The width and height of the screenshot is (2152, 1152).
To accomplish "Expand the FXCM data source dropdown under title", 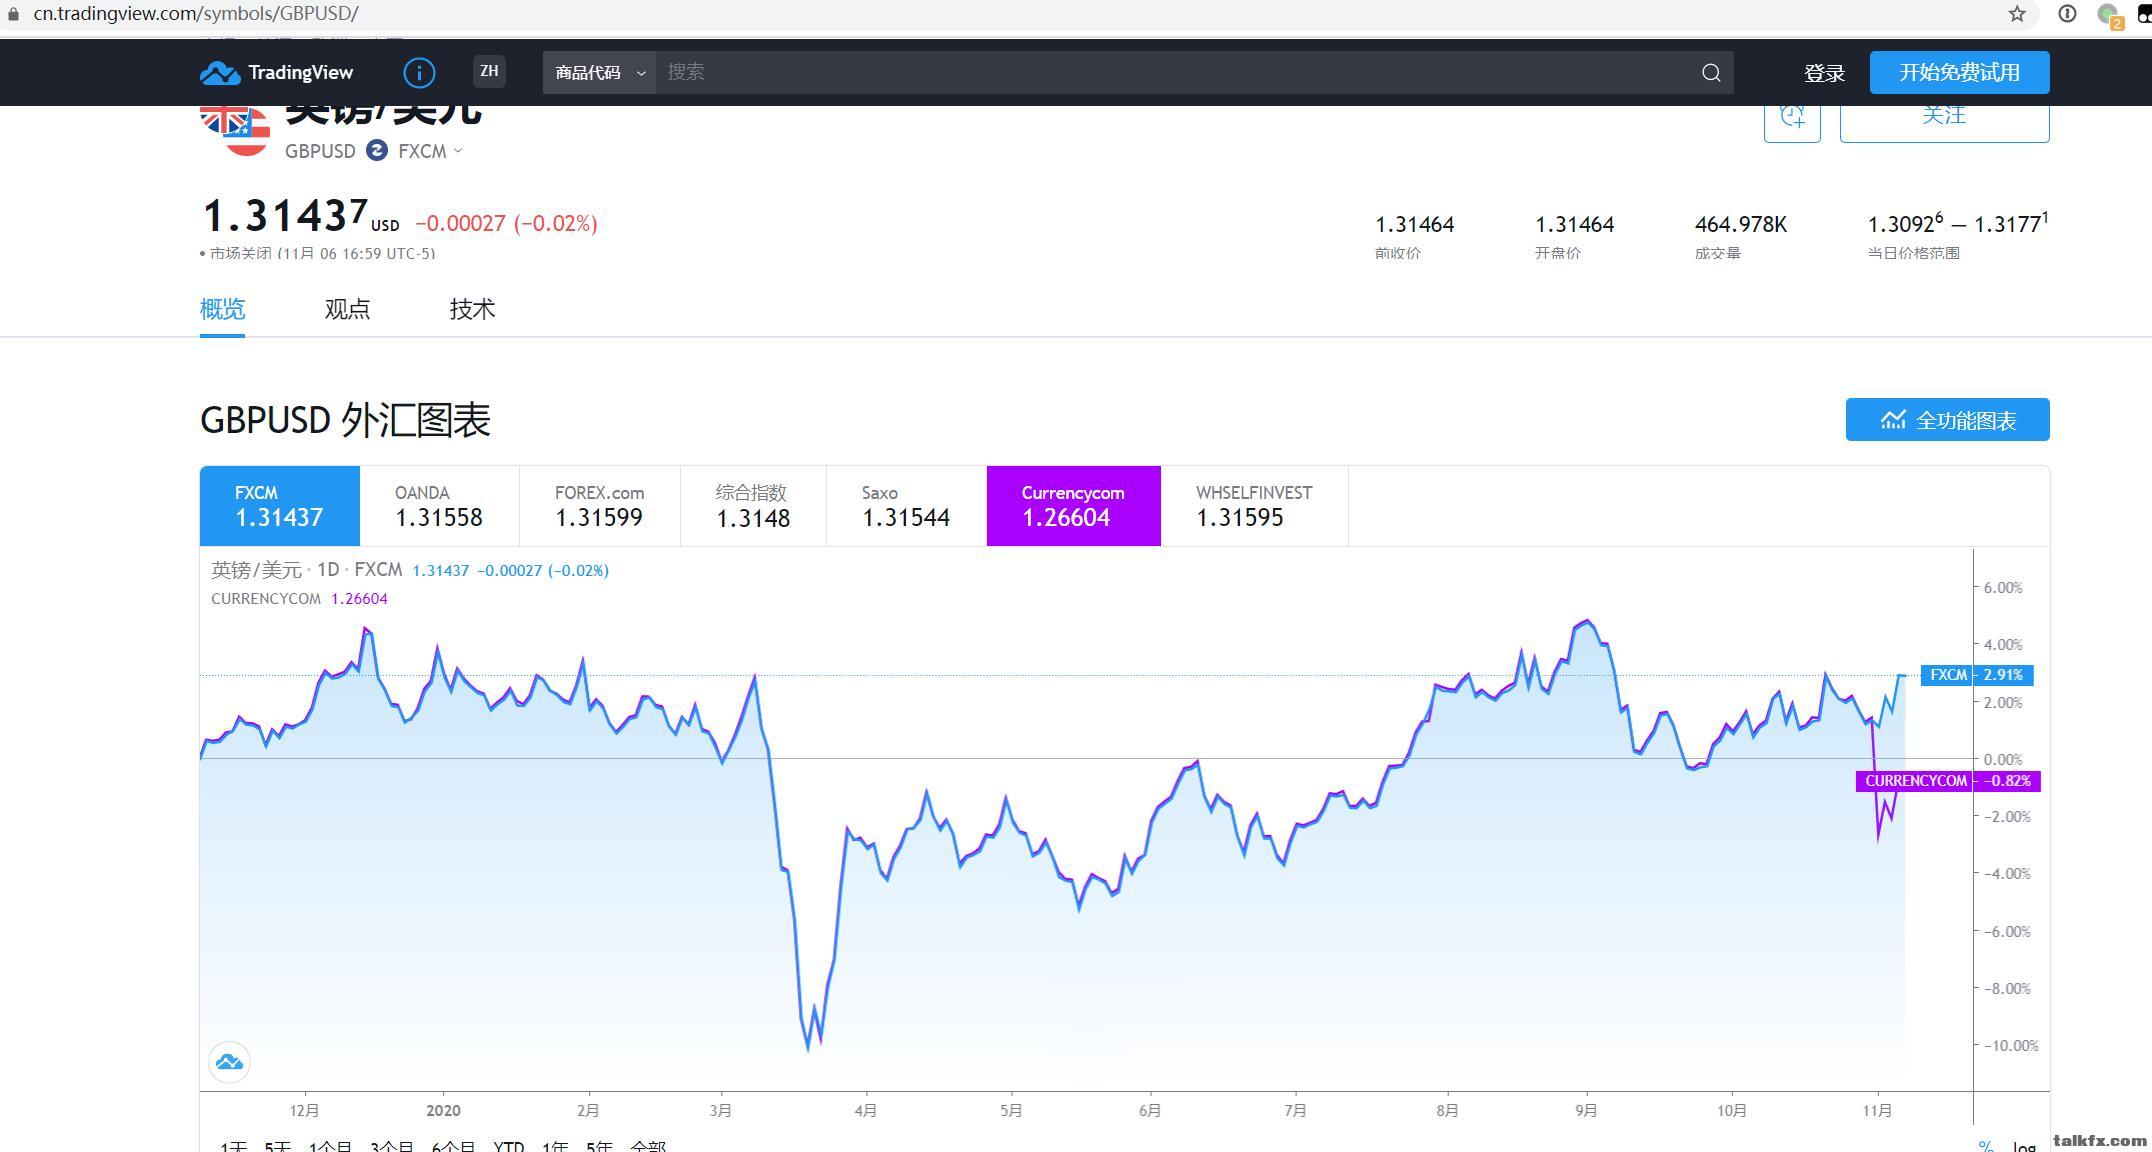I will click(430, 151).
